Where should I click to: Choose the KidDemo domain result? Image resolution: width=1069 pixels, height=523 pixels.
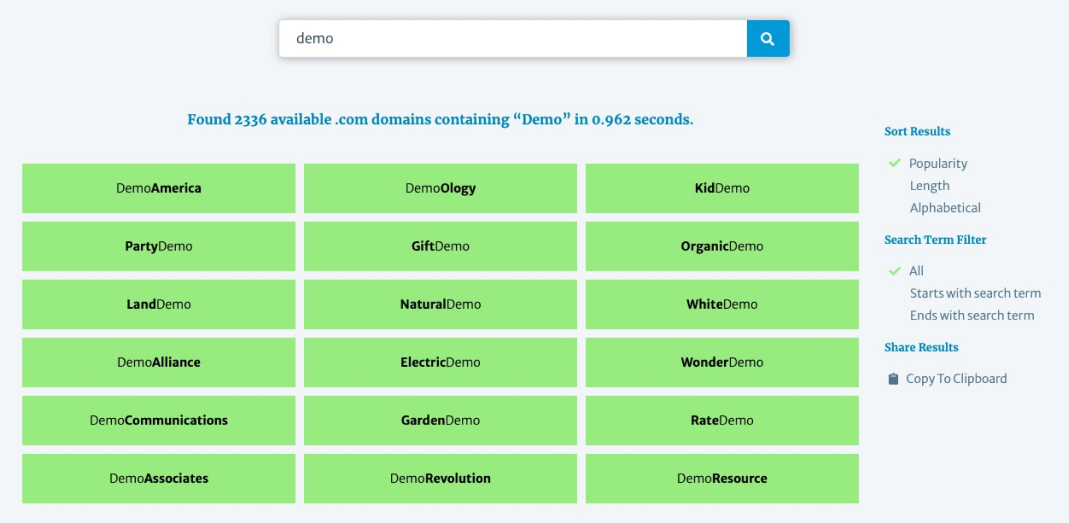(x=722, y=188)
